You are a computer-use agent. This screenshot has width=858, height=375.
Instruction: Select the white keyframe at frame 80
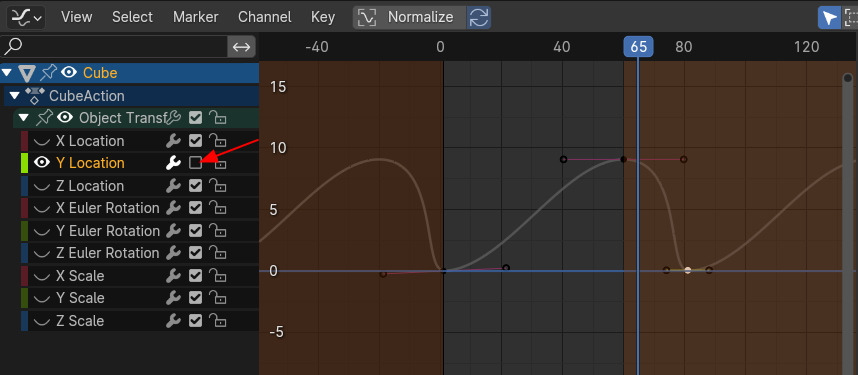click(x=688, y=270)
